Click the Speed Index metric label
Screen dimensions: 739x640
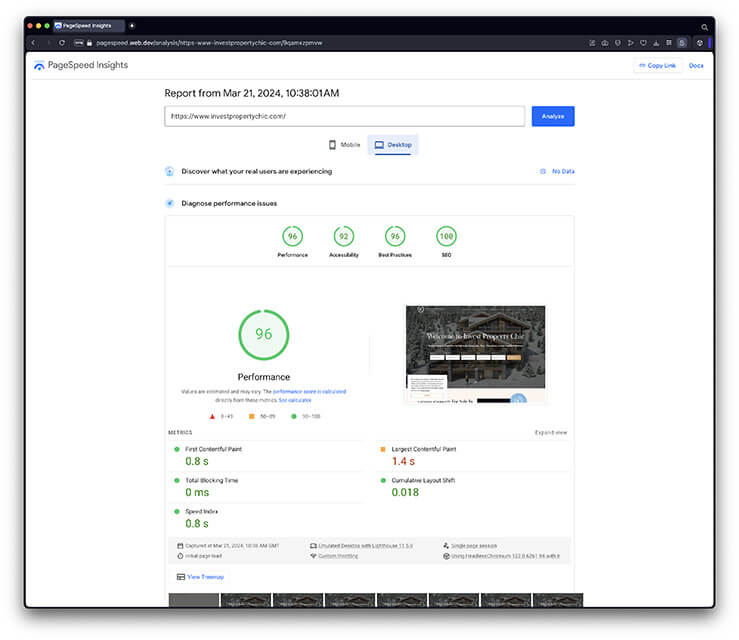(202, 511)
